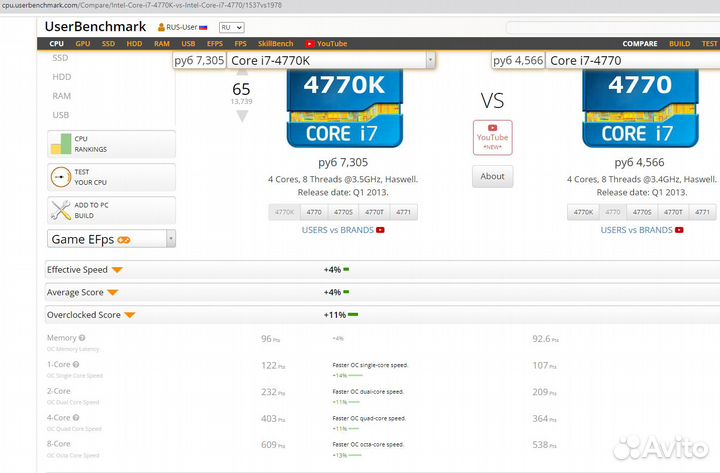Click the score value 65
This screenshot has width=720, height=473.
click(241, 89)
